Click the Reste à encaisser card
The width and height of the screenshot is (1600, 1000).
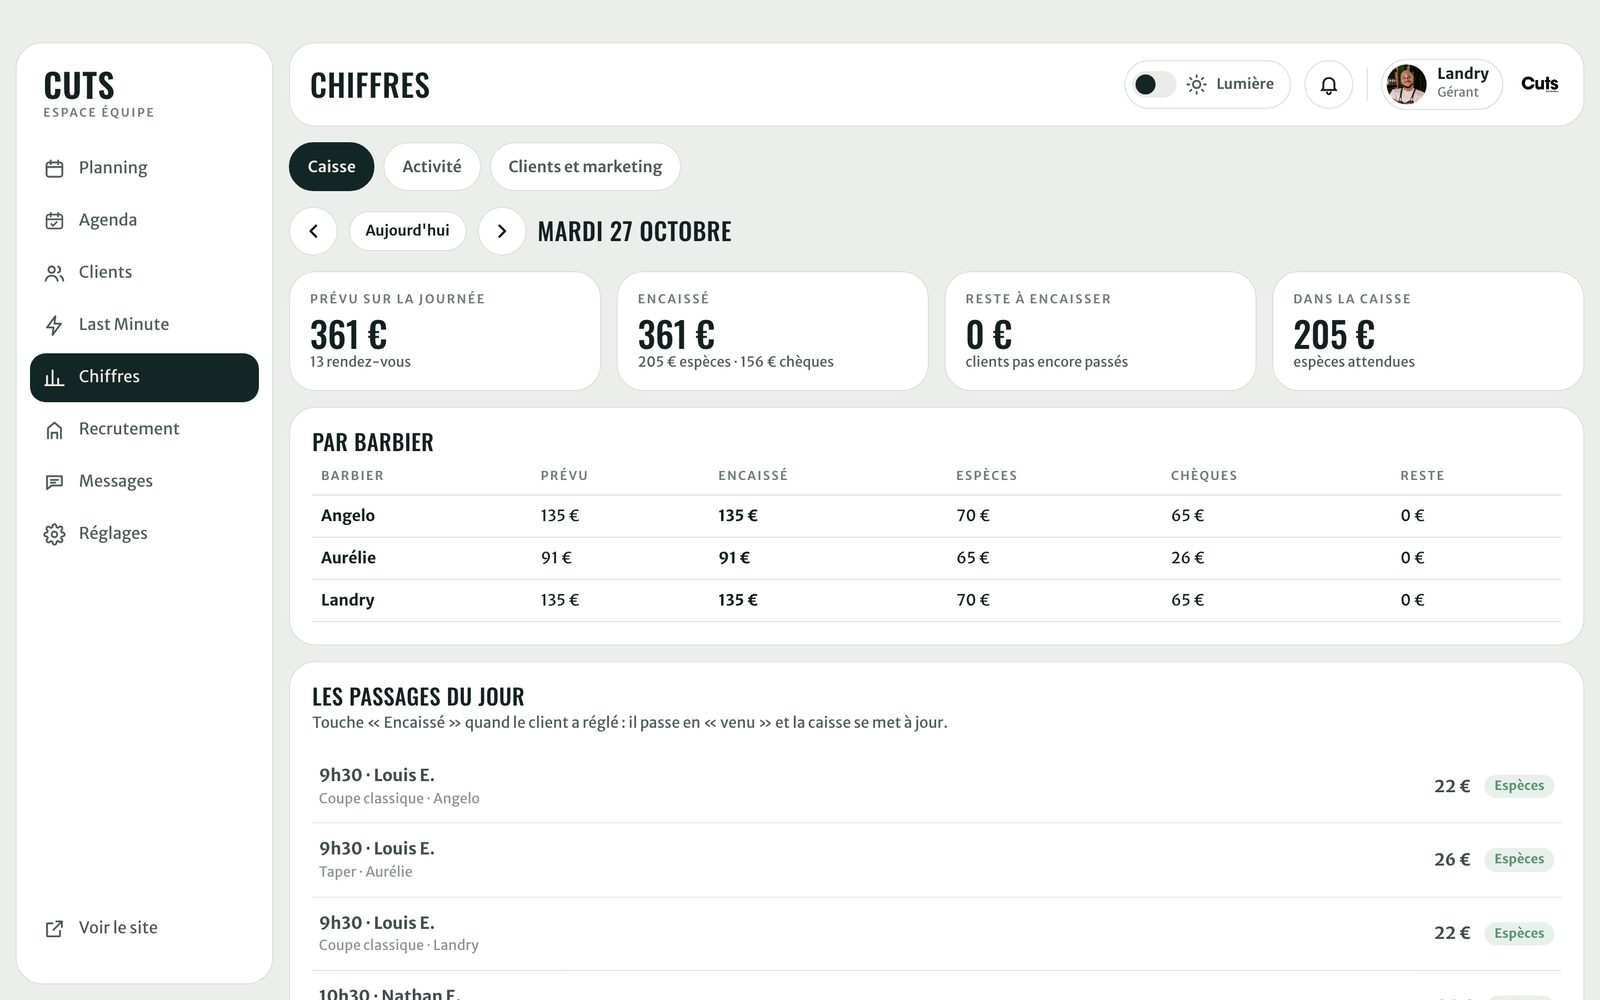1100,331
